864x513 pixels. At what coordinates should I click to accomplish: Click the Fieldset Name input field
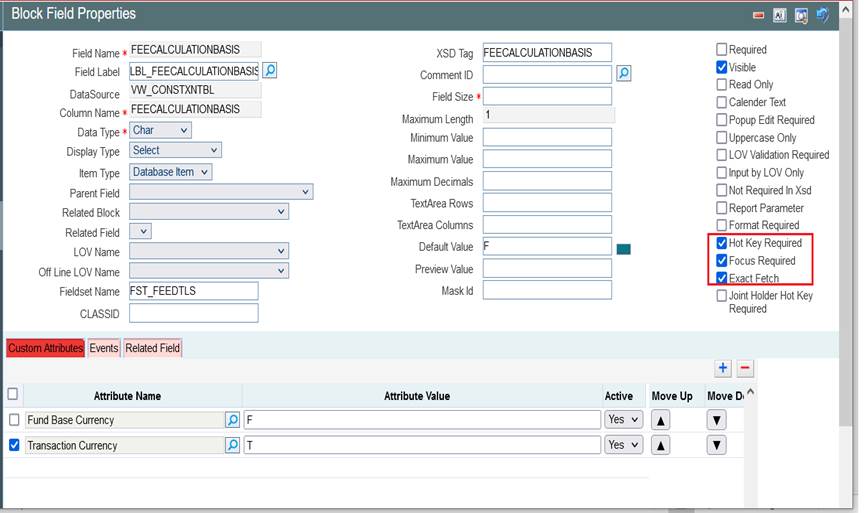[193, 291]
